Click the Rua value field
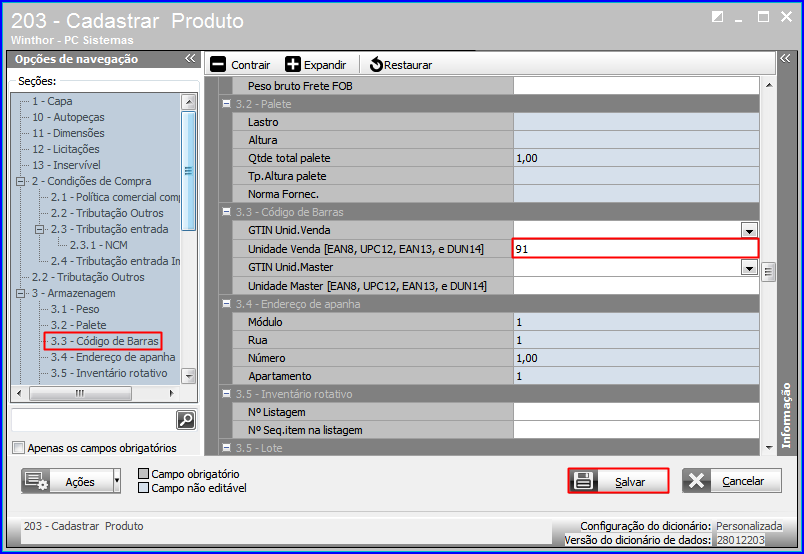This screenshot has width=804, height=554. coord(636,340)
